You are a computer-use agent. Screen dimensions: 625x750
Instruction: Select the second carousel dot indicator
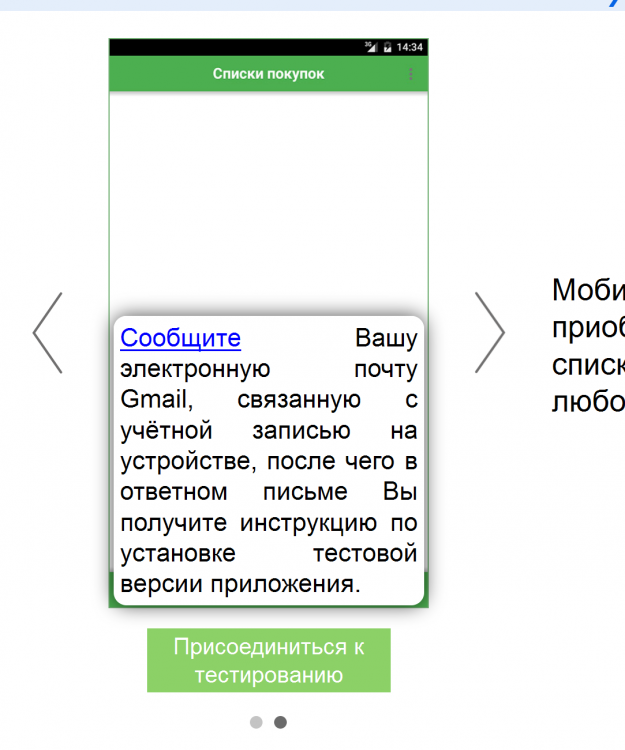pyautogui.click(x=280, y=722)
